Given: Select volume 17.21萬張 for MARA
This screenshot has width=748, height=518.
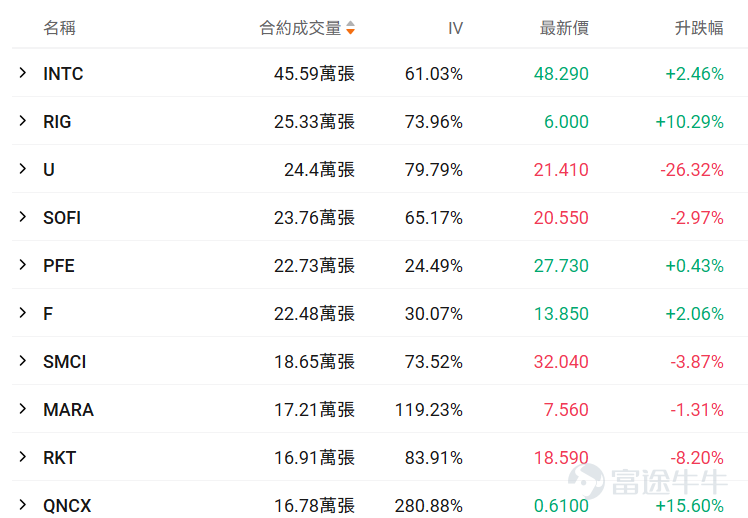Looking at the screenshot, I should pos(314,410).
